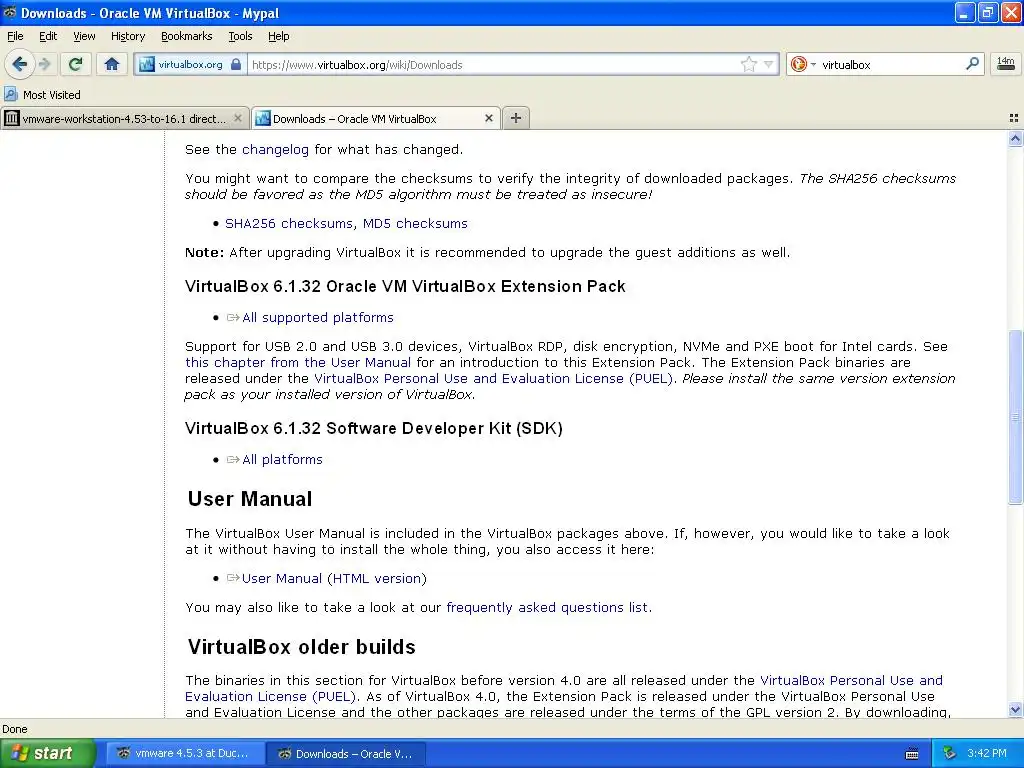This screenshot has width=1024, height=768.
Task: Open the PUEL link under older builds
Action: click(564, 688)
